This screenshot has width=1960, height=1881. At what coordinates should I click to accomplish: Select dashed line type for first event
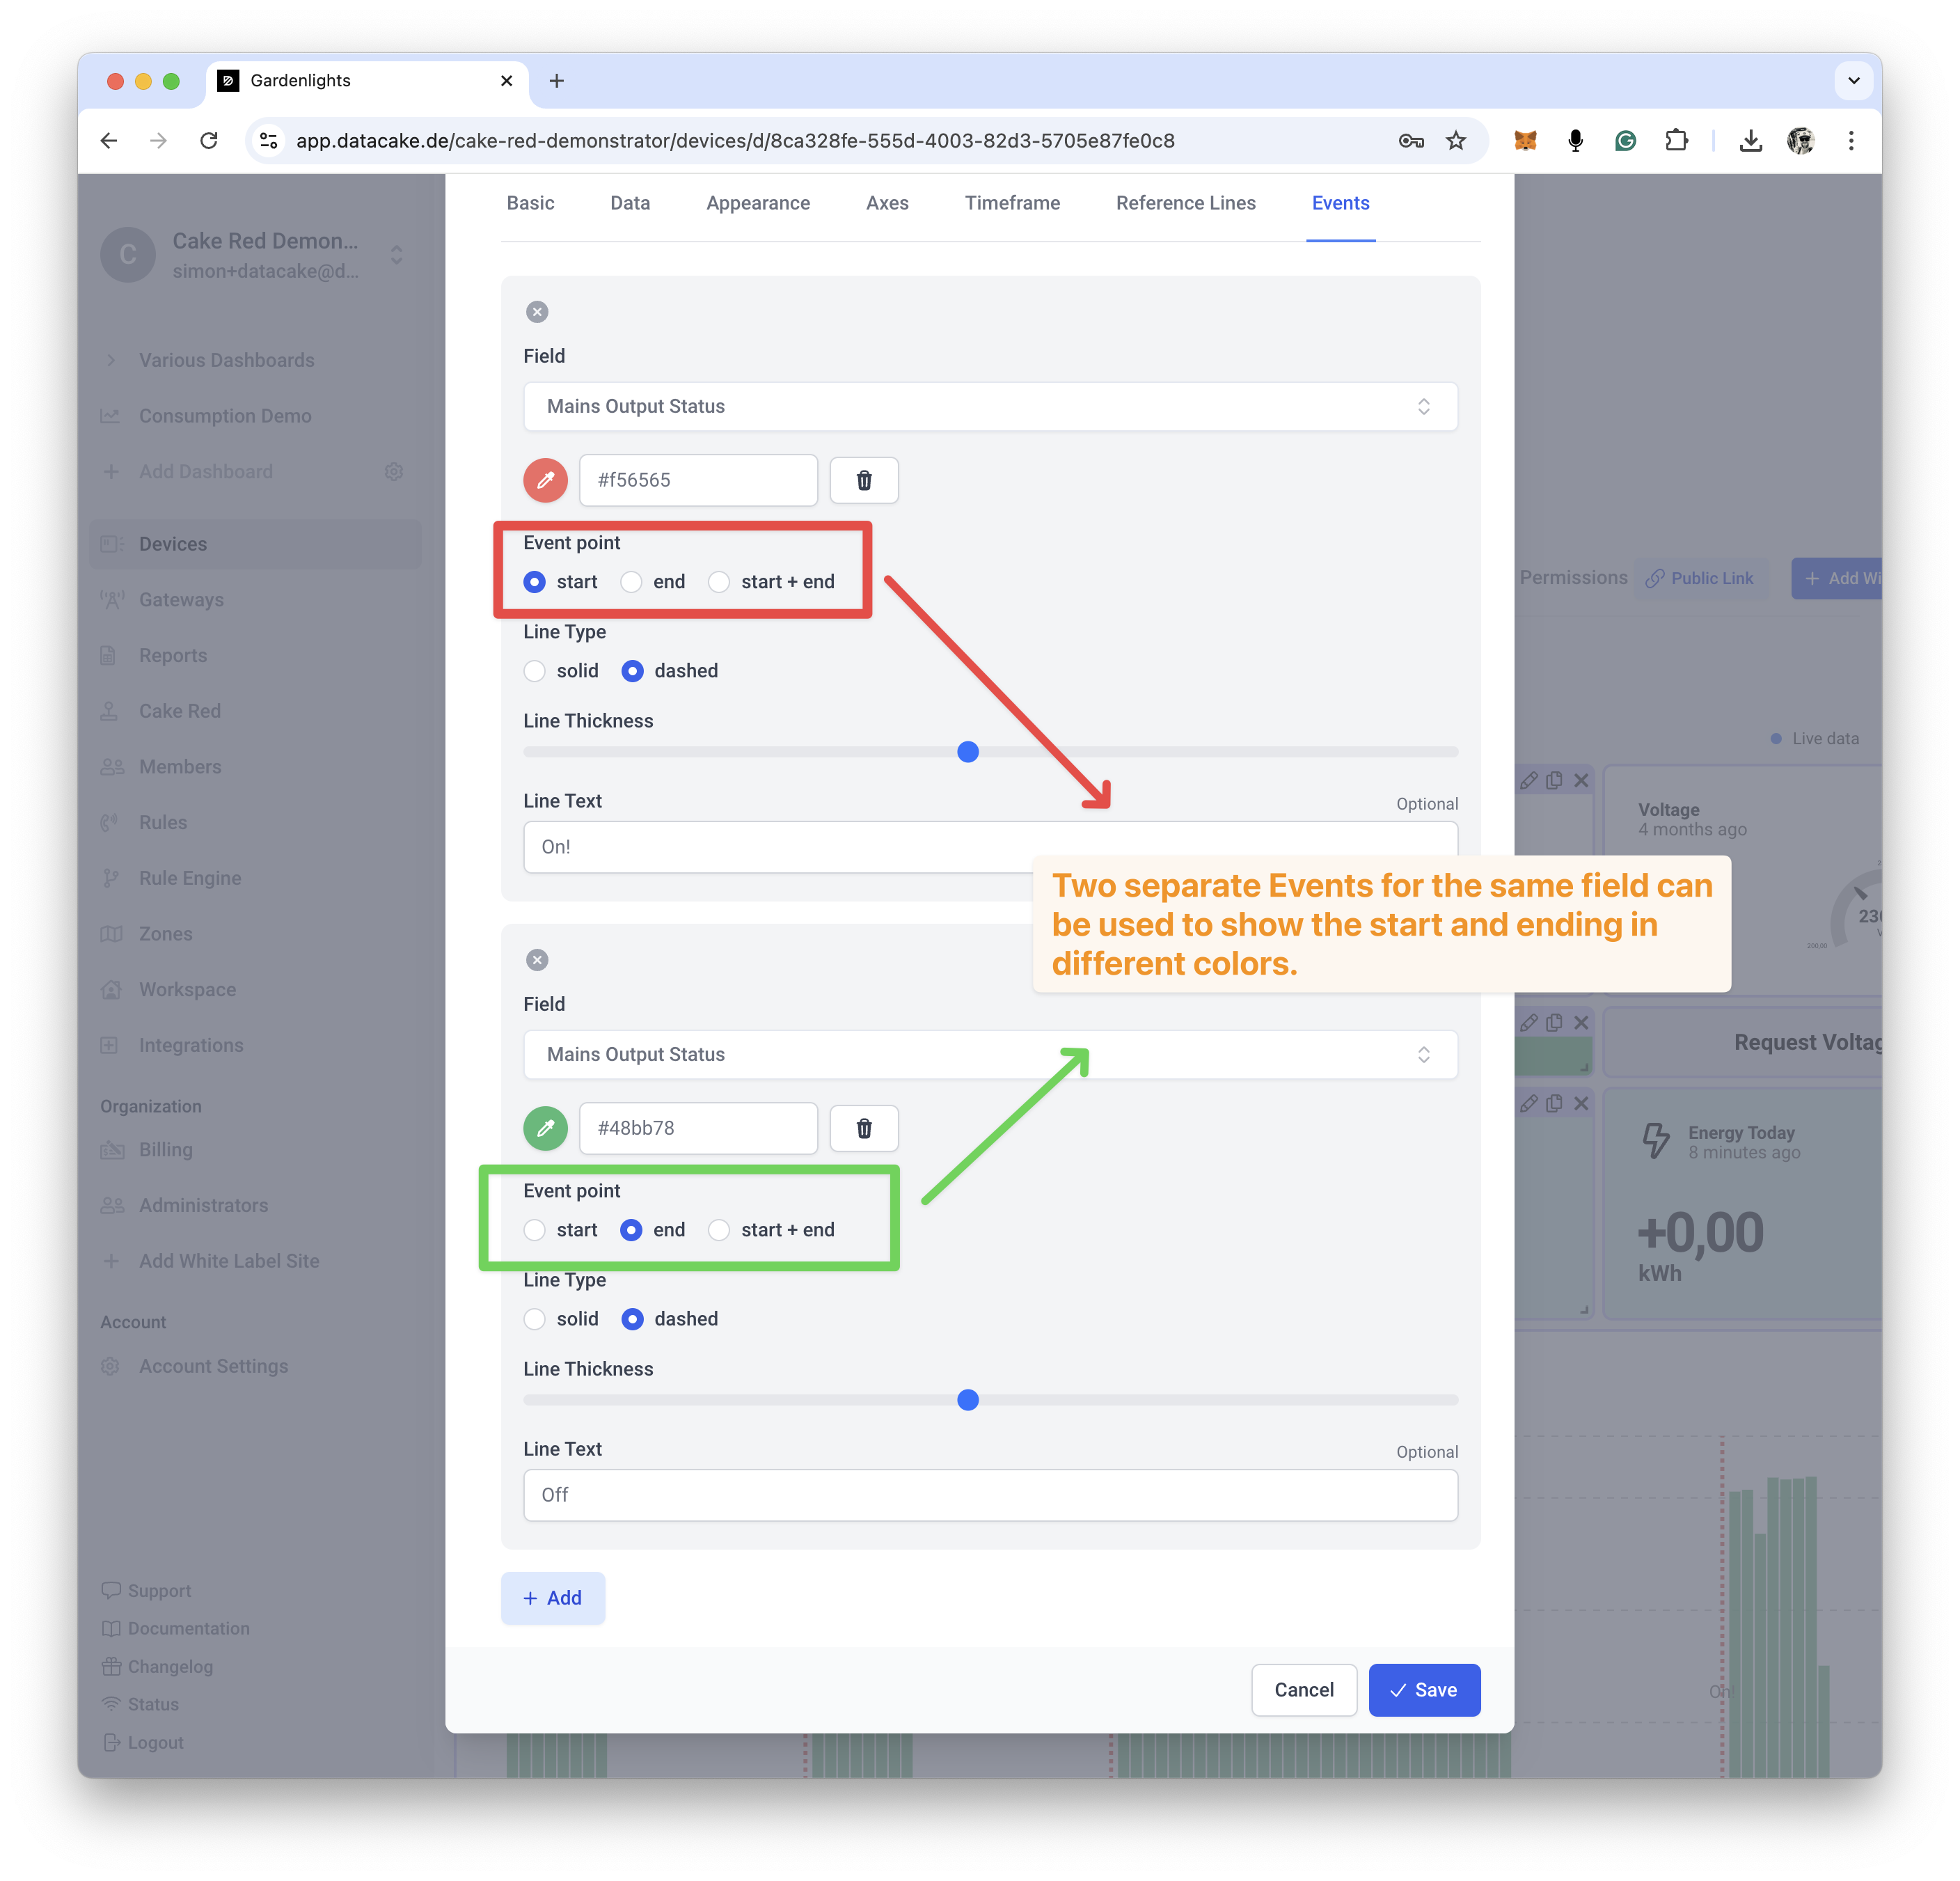pyautogui.click(x=632, y=671)
